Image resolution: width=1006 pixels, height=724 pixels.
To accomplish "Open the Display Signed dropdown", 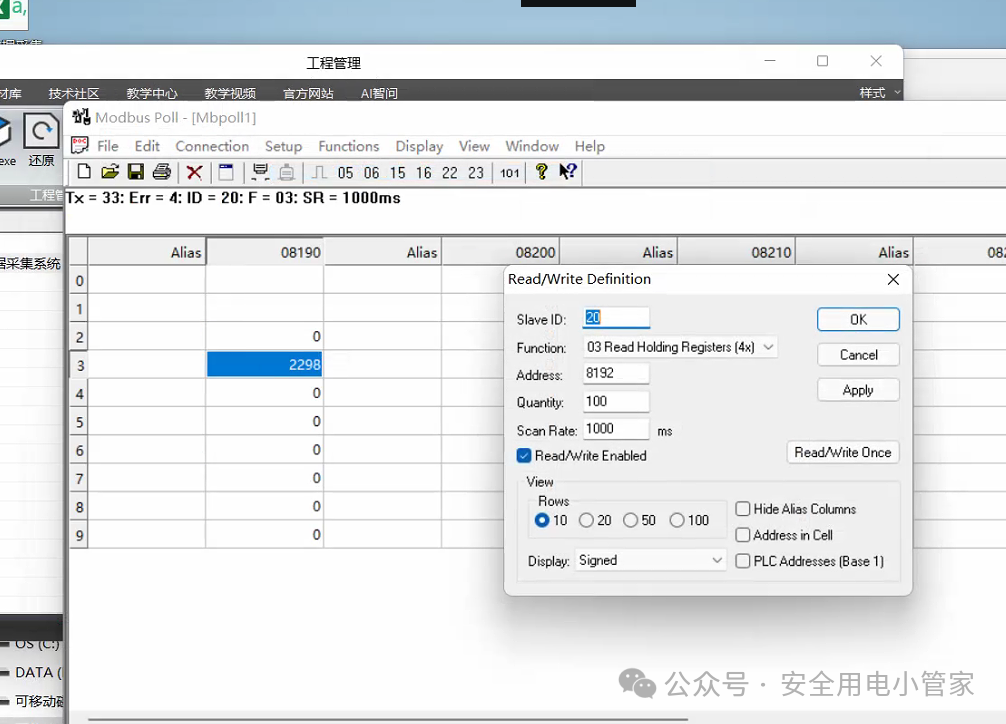I will [717, 560].
